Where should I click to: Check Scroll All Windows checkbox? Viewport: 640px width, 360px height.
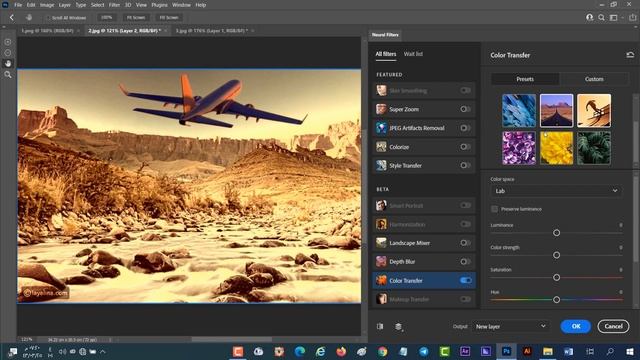(48, 18)
